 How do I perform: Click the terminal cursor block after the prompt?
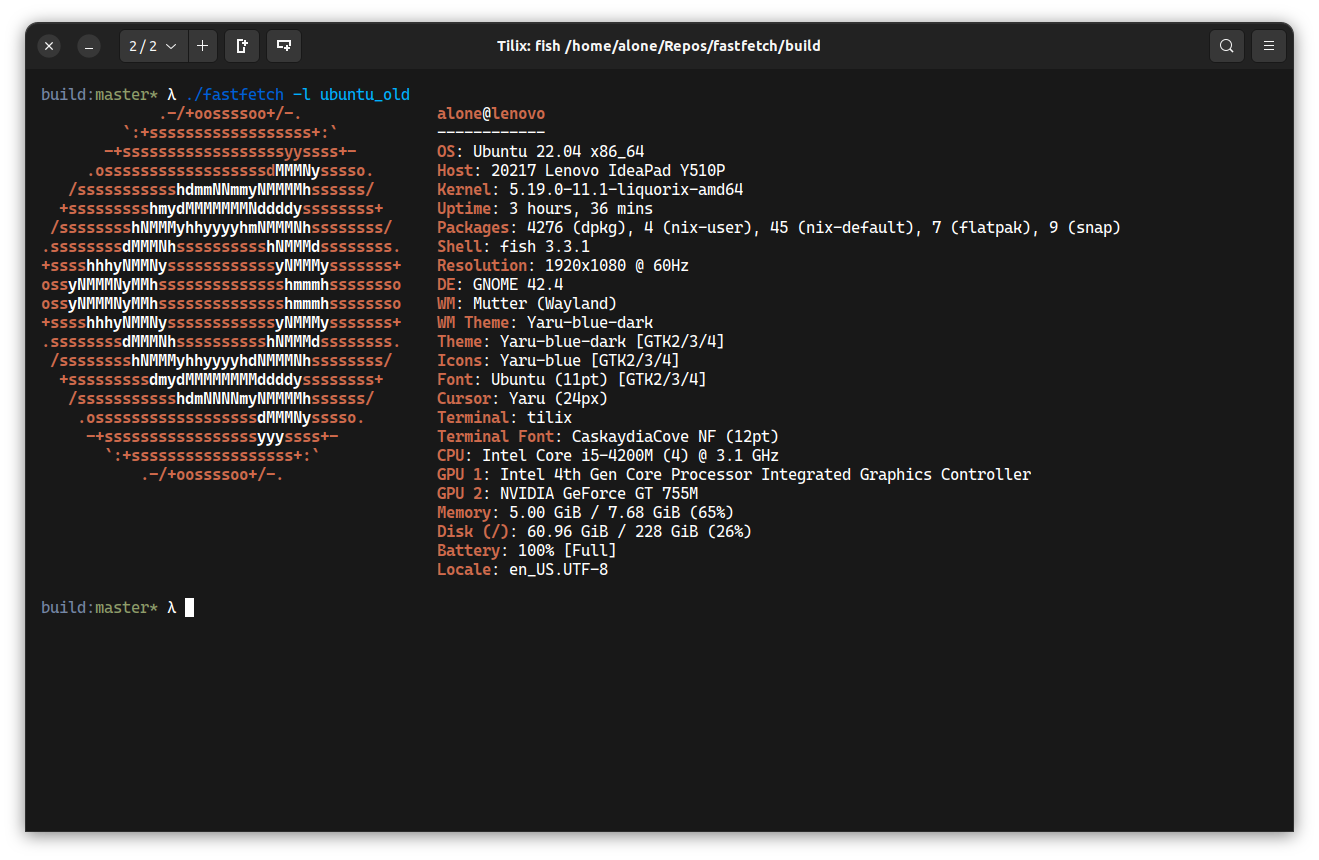(x=190, y=607)
